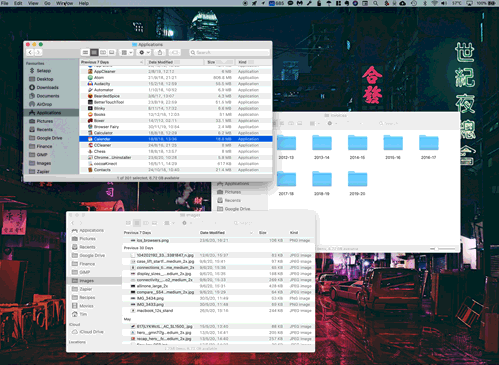Select the Contacts application row
This screenshot has width=499, height=365.
[x=176, y=170]
